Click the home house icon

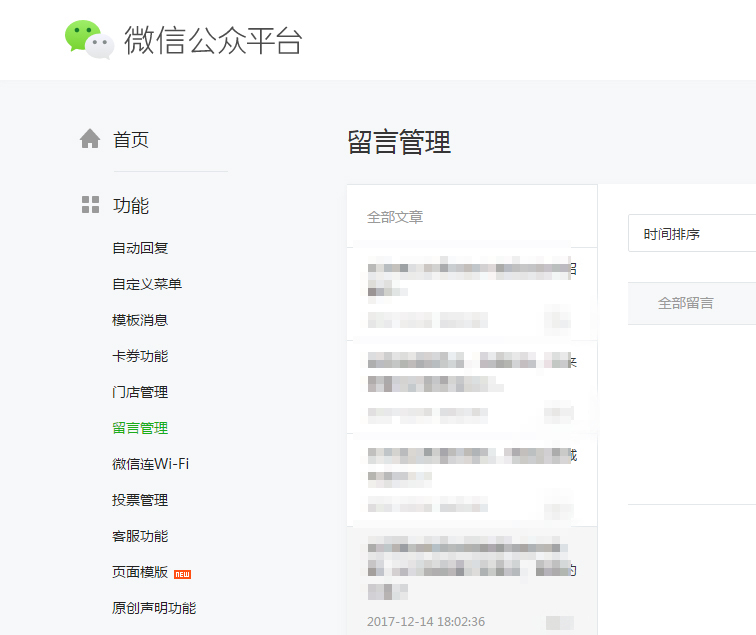(90, 139)
